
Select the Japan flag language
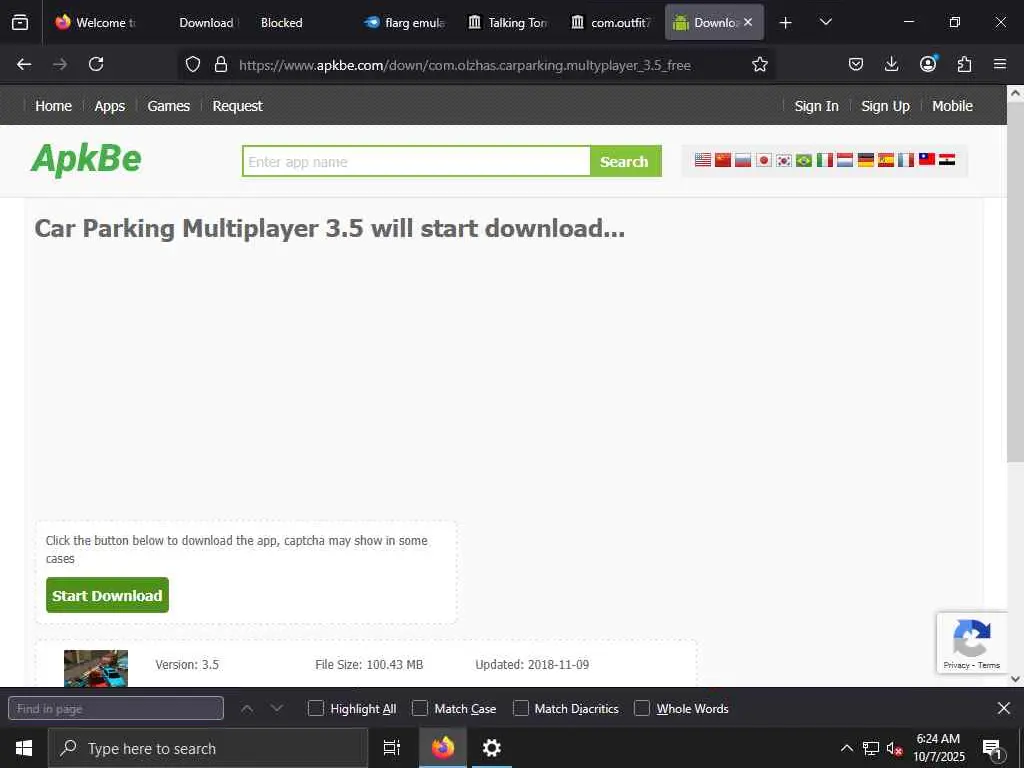(763, 160)
